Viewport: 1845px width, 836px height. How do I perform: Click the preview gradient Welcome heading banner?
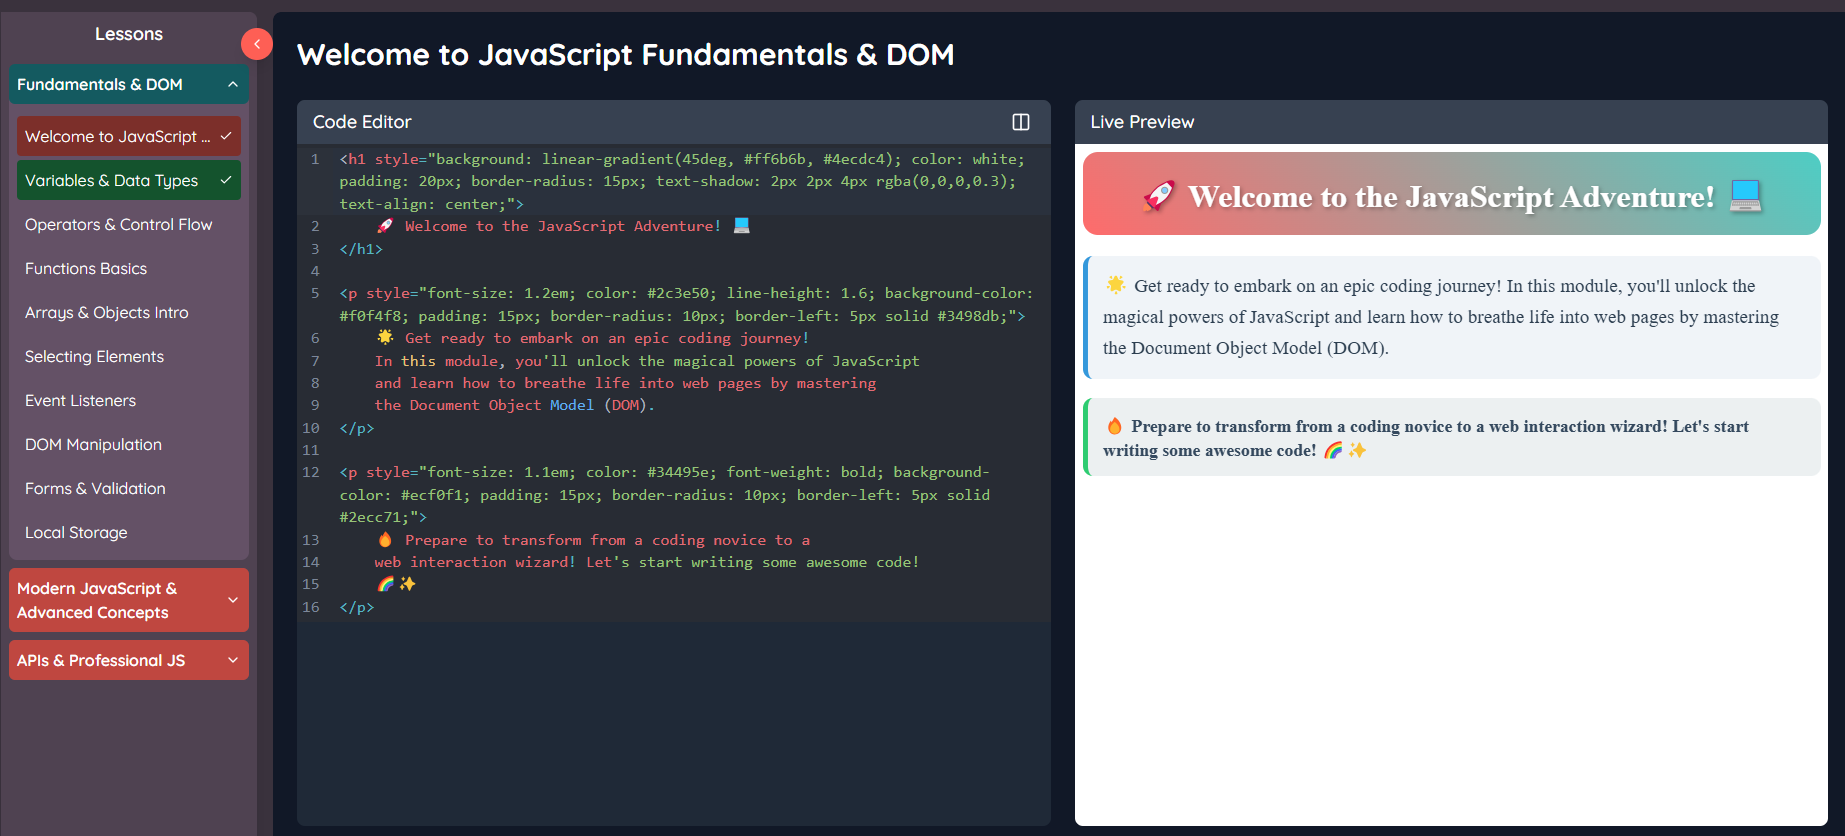(x=1452, y=194)
